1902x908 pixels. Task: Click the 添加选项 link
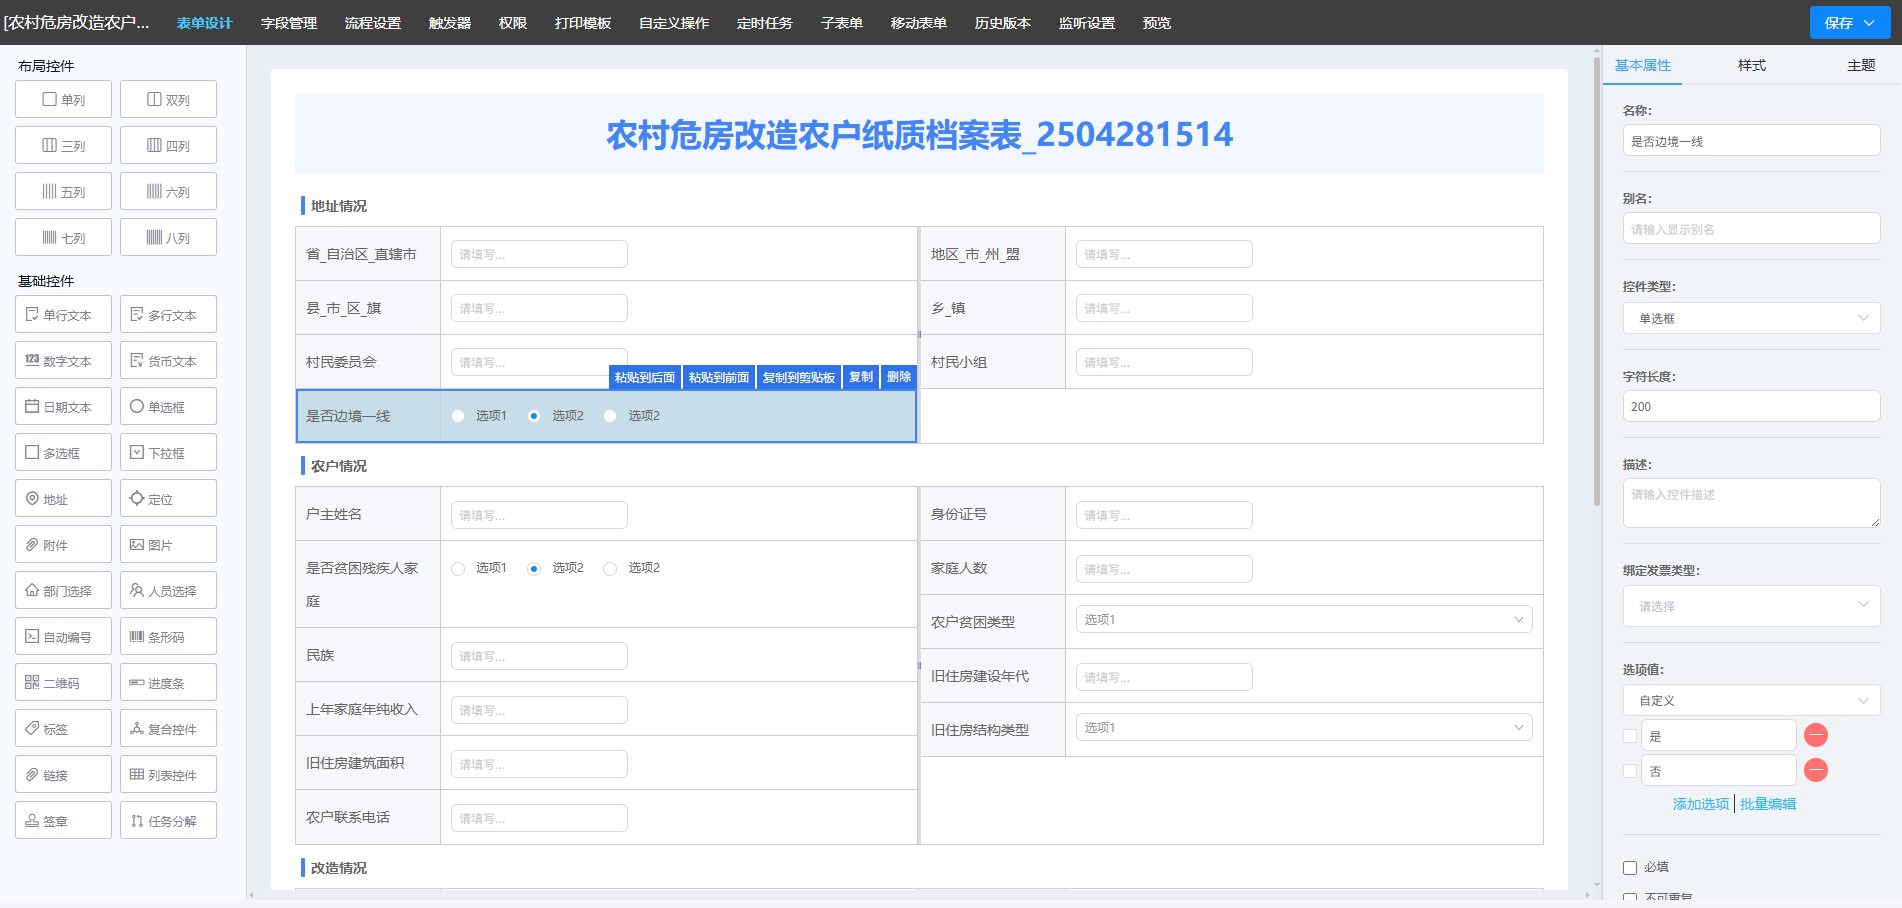click(1700, 804)
